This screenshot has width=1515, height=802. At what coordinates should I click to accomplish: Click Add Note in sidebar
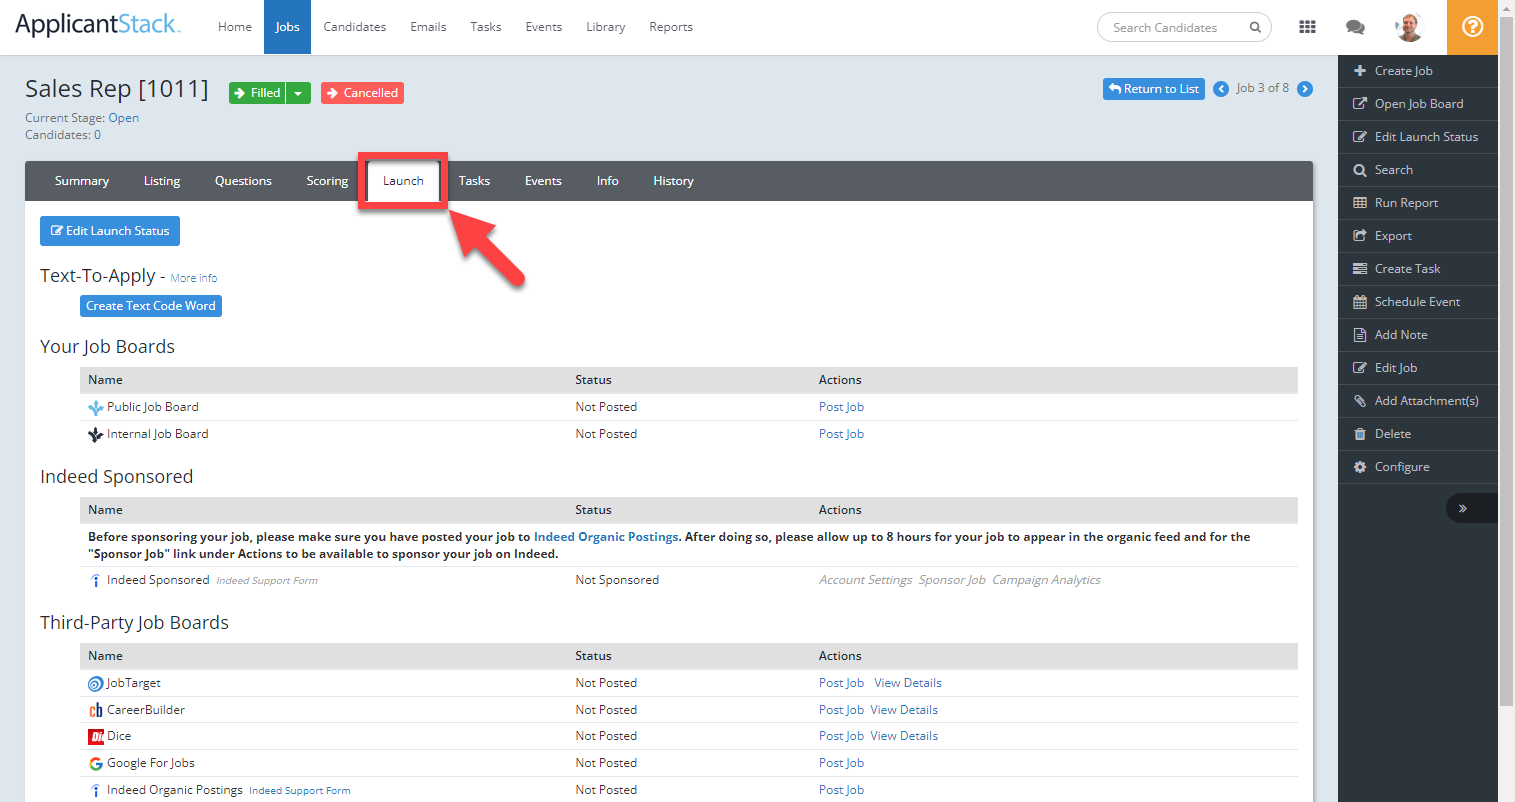[x=1418, y=335]
